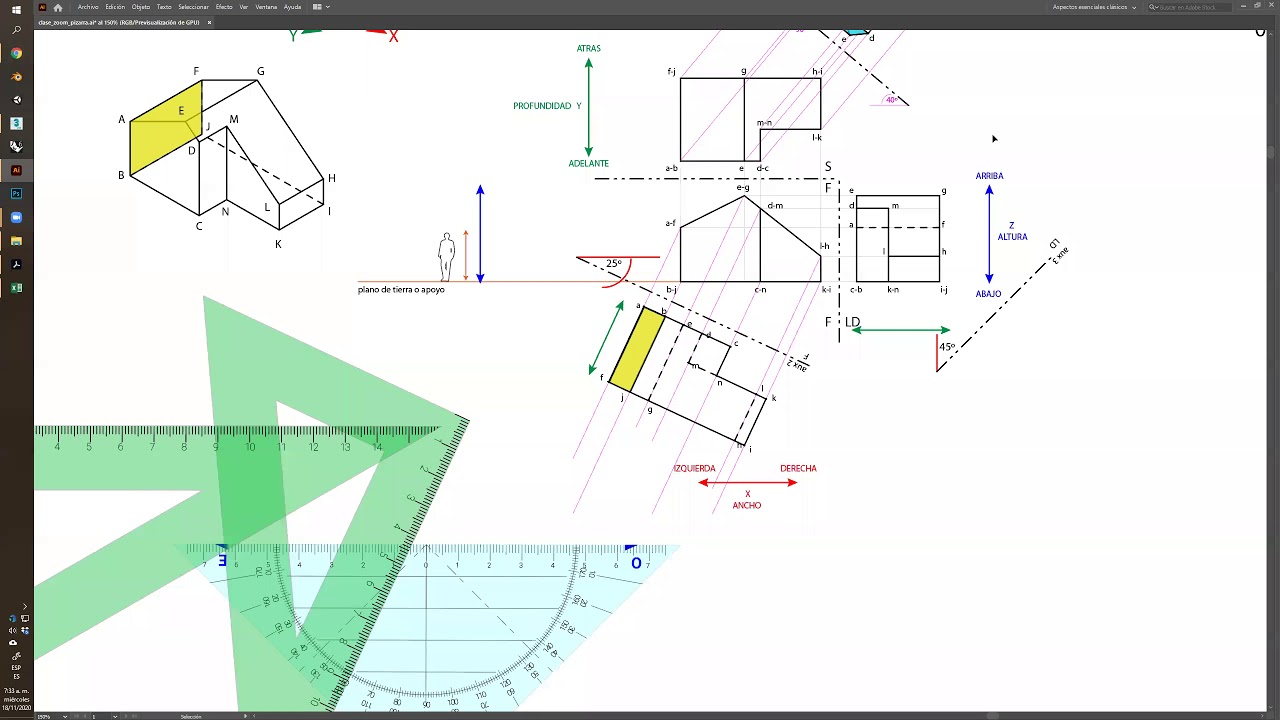Go to Illustrator Home screen icon
Screen dimensions: 1280x720
[57, 7]
